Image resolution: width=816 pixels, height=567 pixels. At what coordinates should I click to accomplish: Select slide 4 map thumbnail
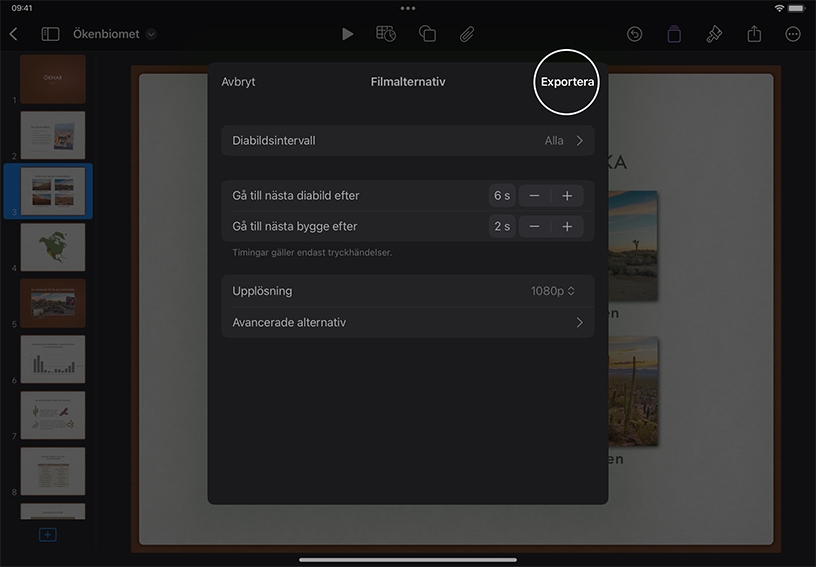[x=53, y=247]
